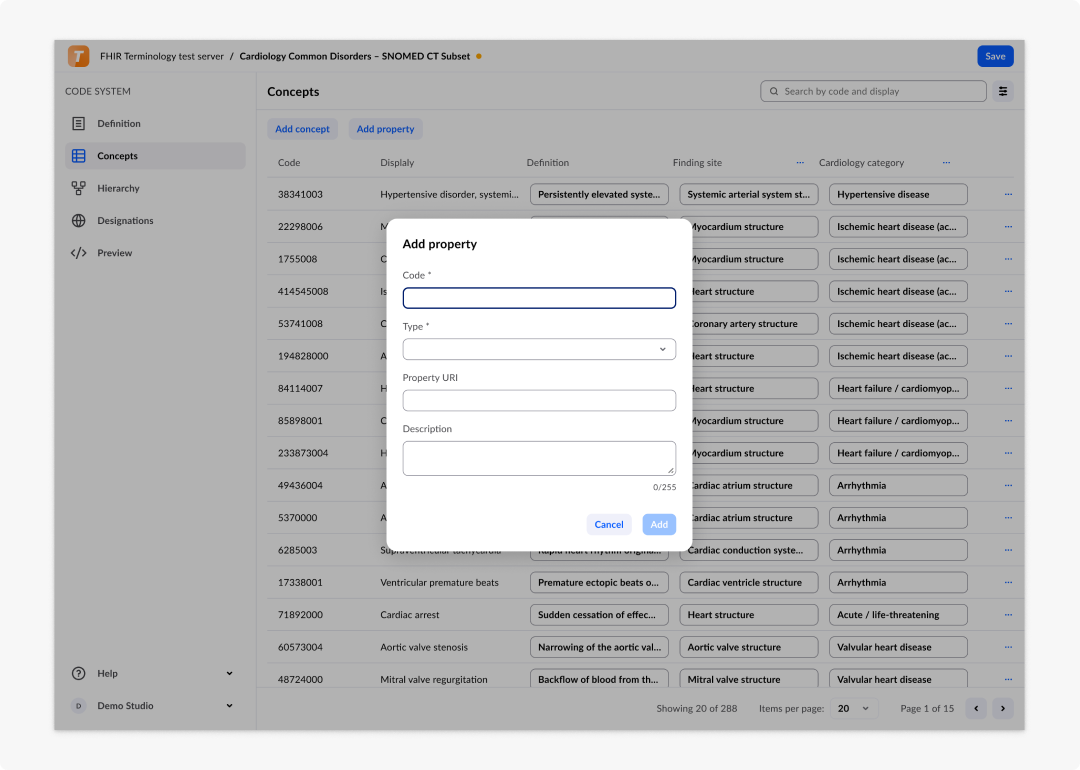Click the Preview code brackets icon
Viewport: 1080px width, 770px height.
click(79, 253)
